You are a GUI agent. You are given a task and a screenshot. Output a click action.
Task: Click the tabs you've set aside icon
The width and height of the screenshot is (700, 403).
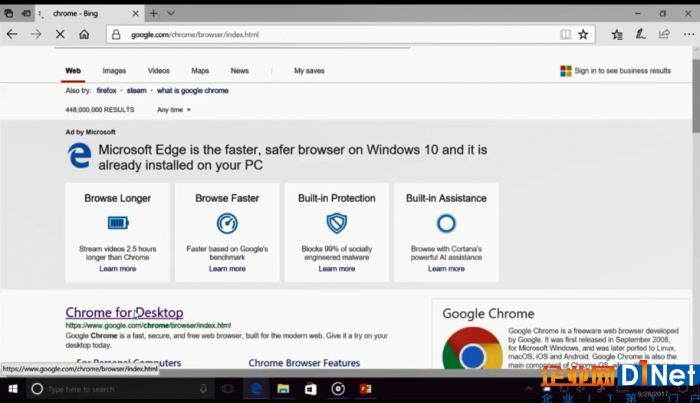coord(9,13)
